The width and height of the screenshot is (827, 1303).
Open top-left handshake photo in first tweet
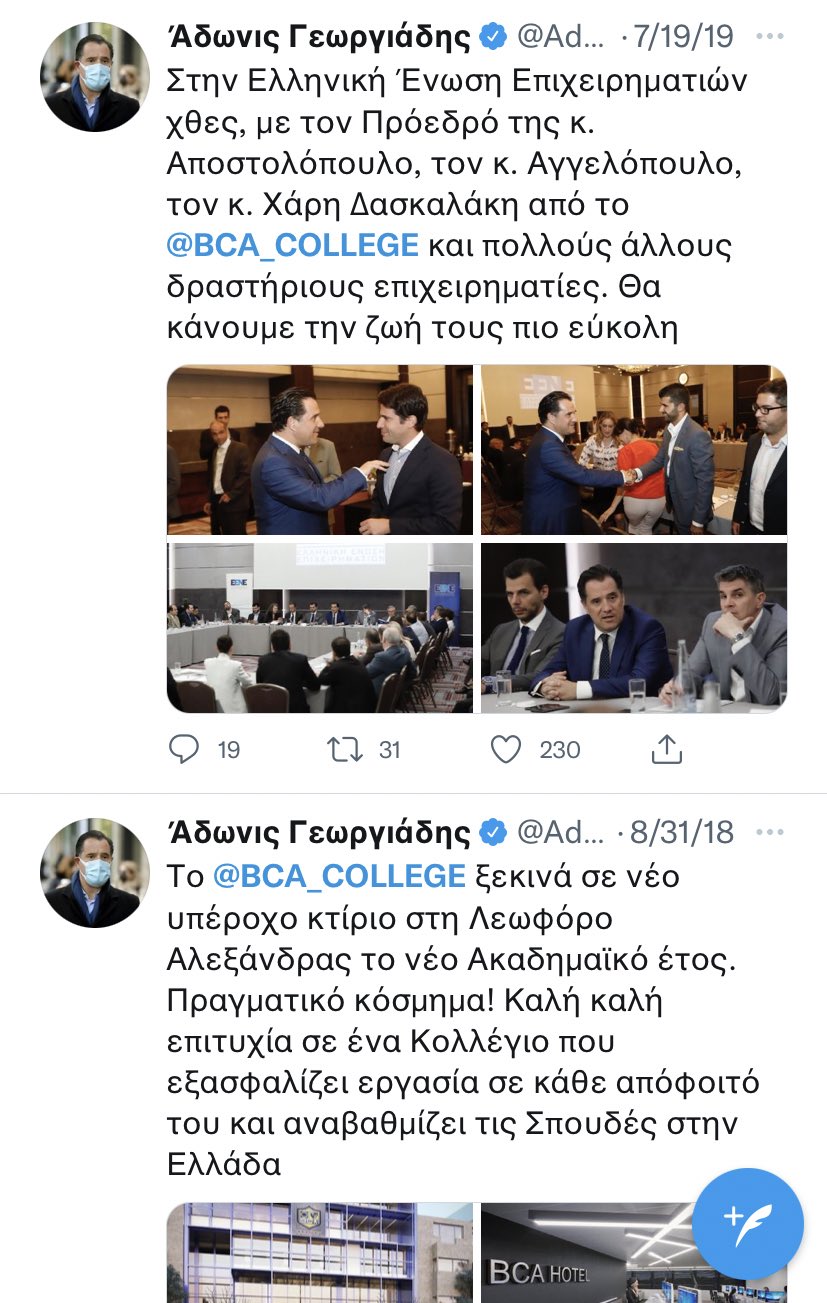pyautogui.click(x=320, y=450)
